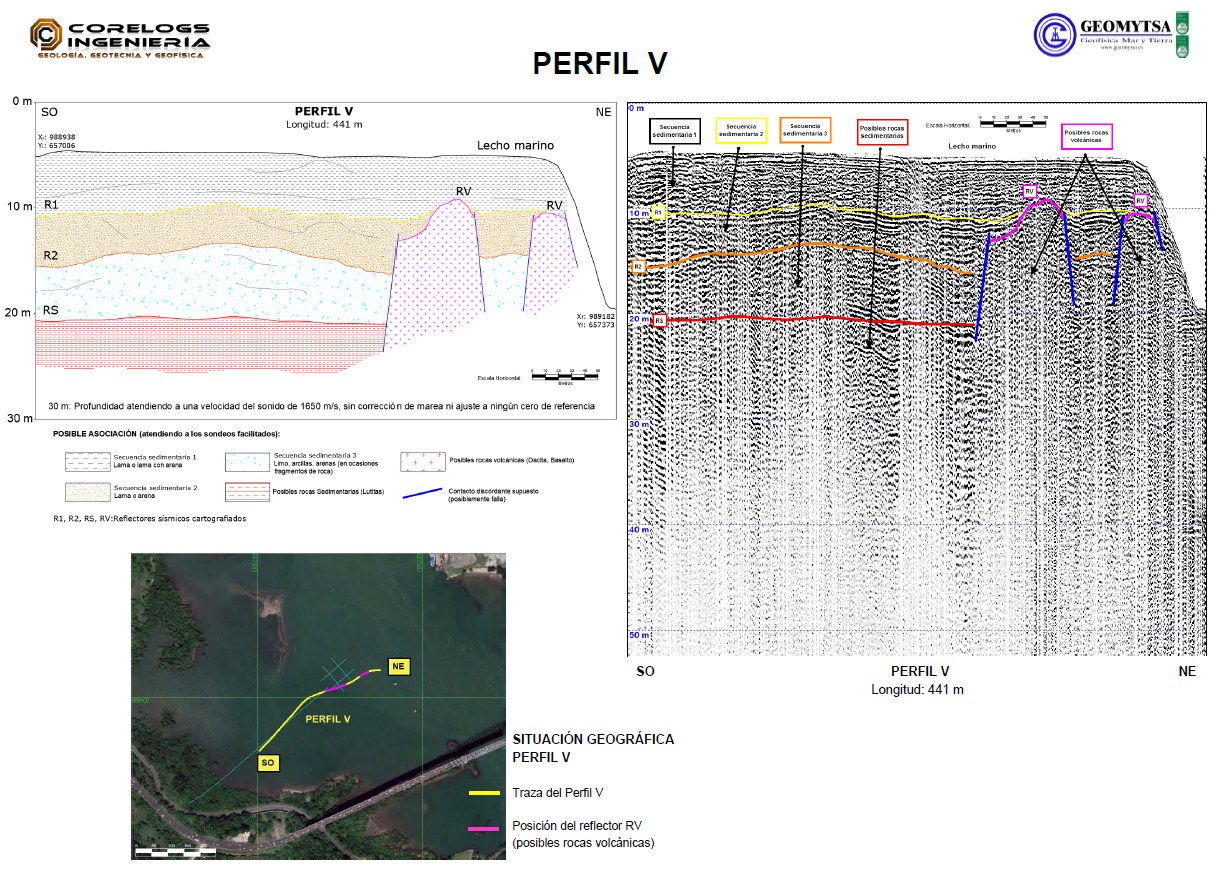Click magenta-bordered Posibles rocas volcánicas box
The width and height of the screenshot is (1222, 883).
pyautogui.click(x=1086, y=137)
